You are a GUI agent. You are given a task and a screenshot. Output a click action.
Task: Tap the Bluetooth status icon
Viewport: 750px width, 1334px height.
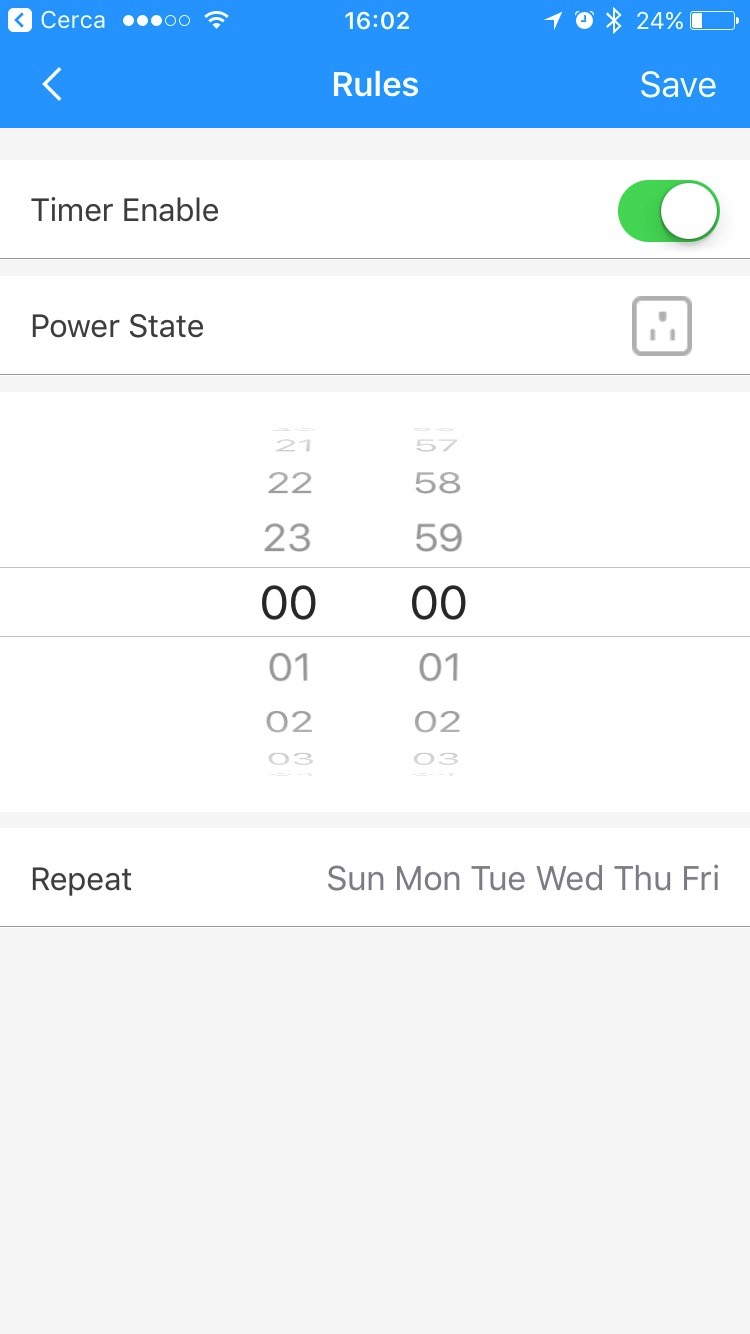(x=614, y=20)
